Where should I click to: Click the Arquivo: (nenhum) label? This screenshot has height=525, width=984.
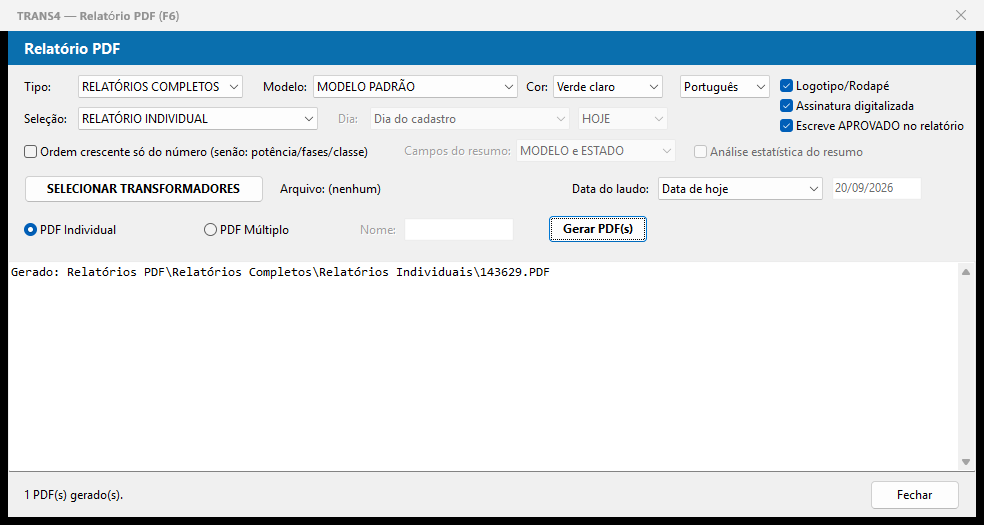(x=330, y=189)
